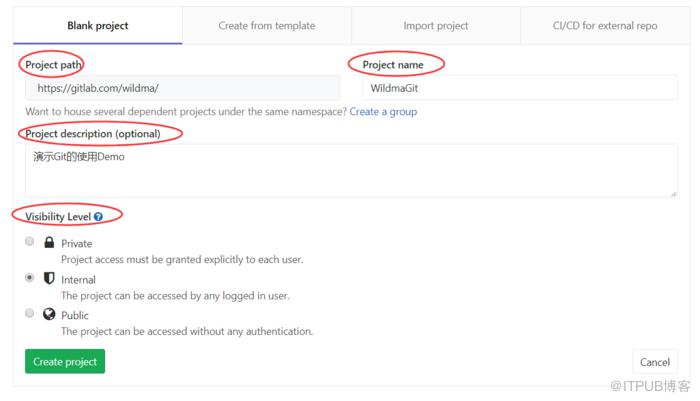
Task: Open the Visibility Level help icon
Action: 98,217
